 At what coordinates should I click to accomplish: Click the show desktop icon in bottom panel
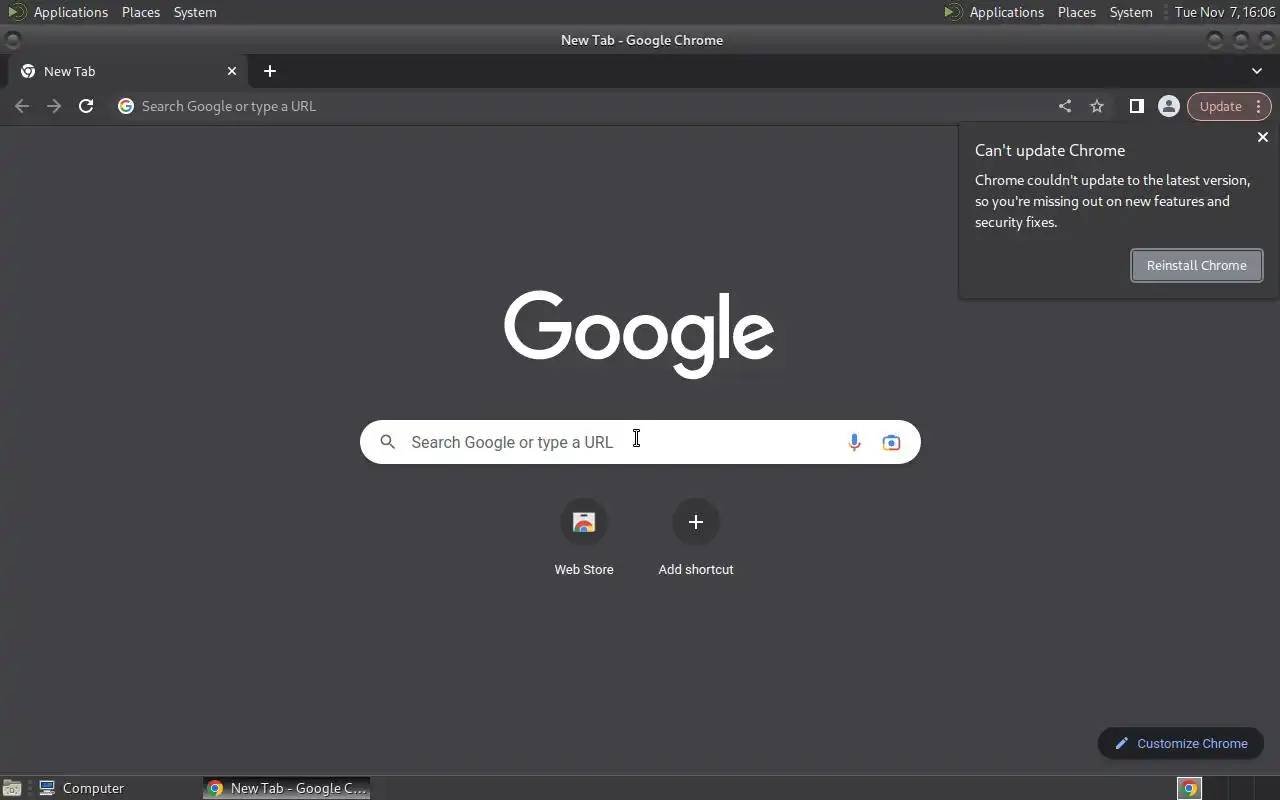[x=12, y=788]
